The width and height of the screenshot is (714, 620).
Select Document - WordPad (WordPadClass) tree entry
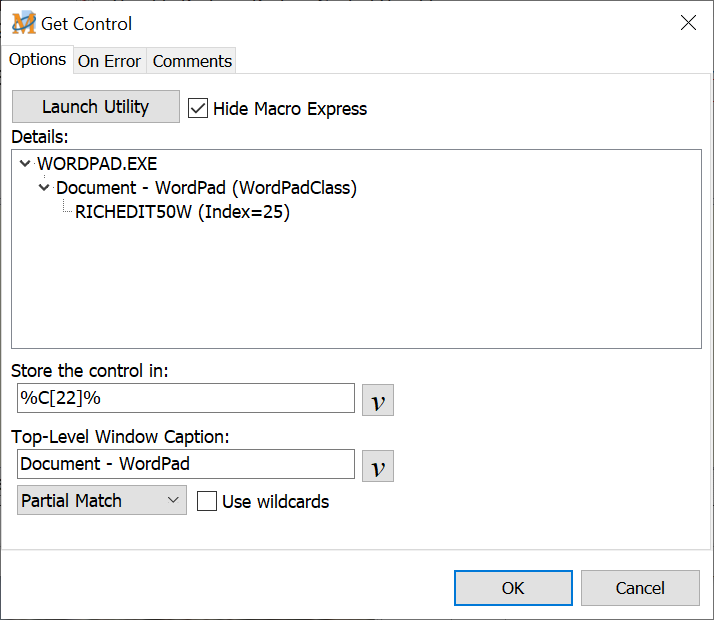(206, 188)
